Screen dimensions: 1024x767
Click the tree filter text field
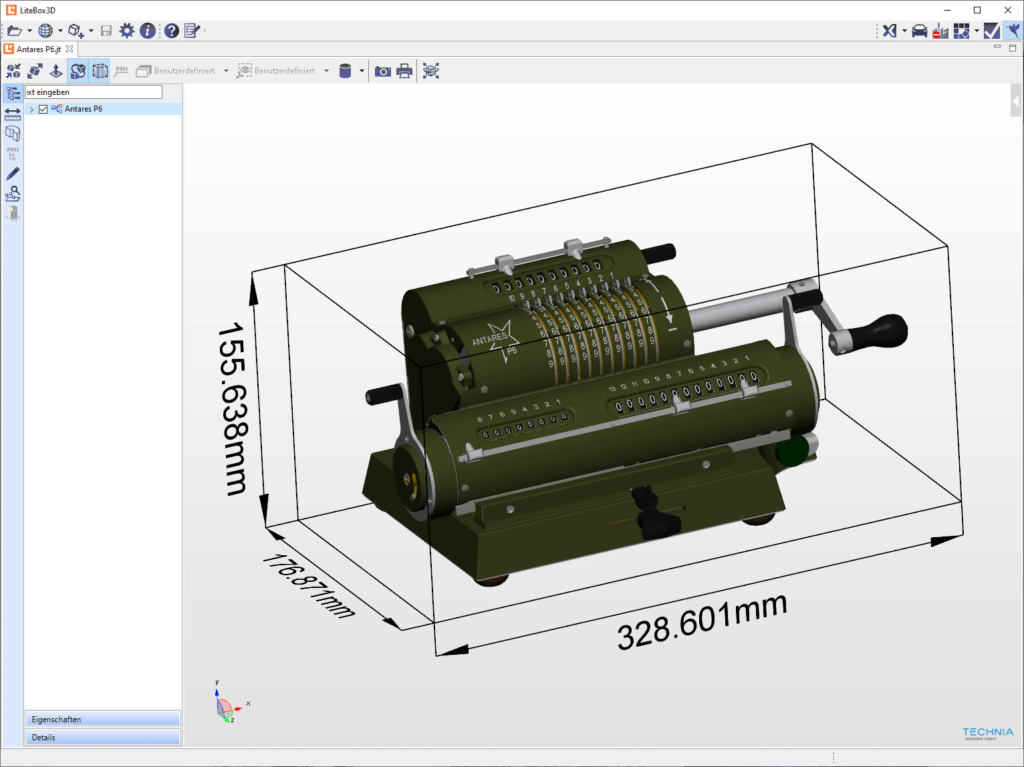(x=93, y=92)
